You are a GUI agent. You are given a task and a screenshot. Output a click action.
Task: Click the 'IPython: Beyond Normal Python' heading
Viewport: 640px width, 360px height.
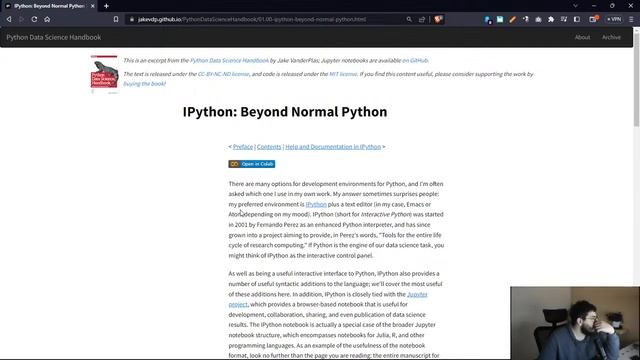(x=285, y=111)
